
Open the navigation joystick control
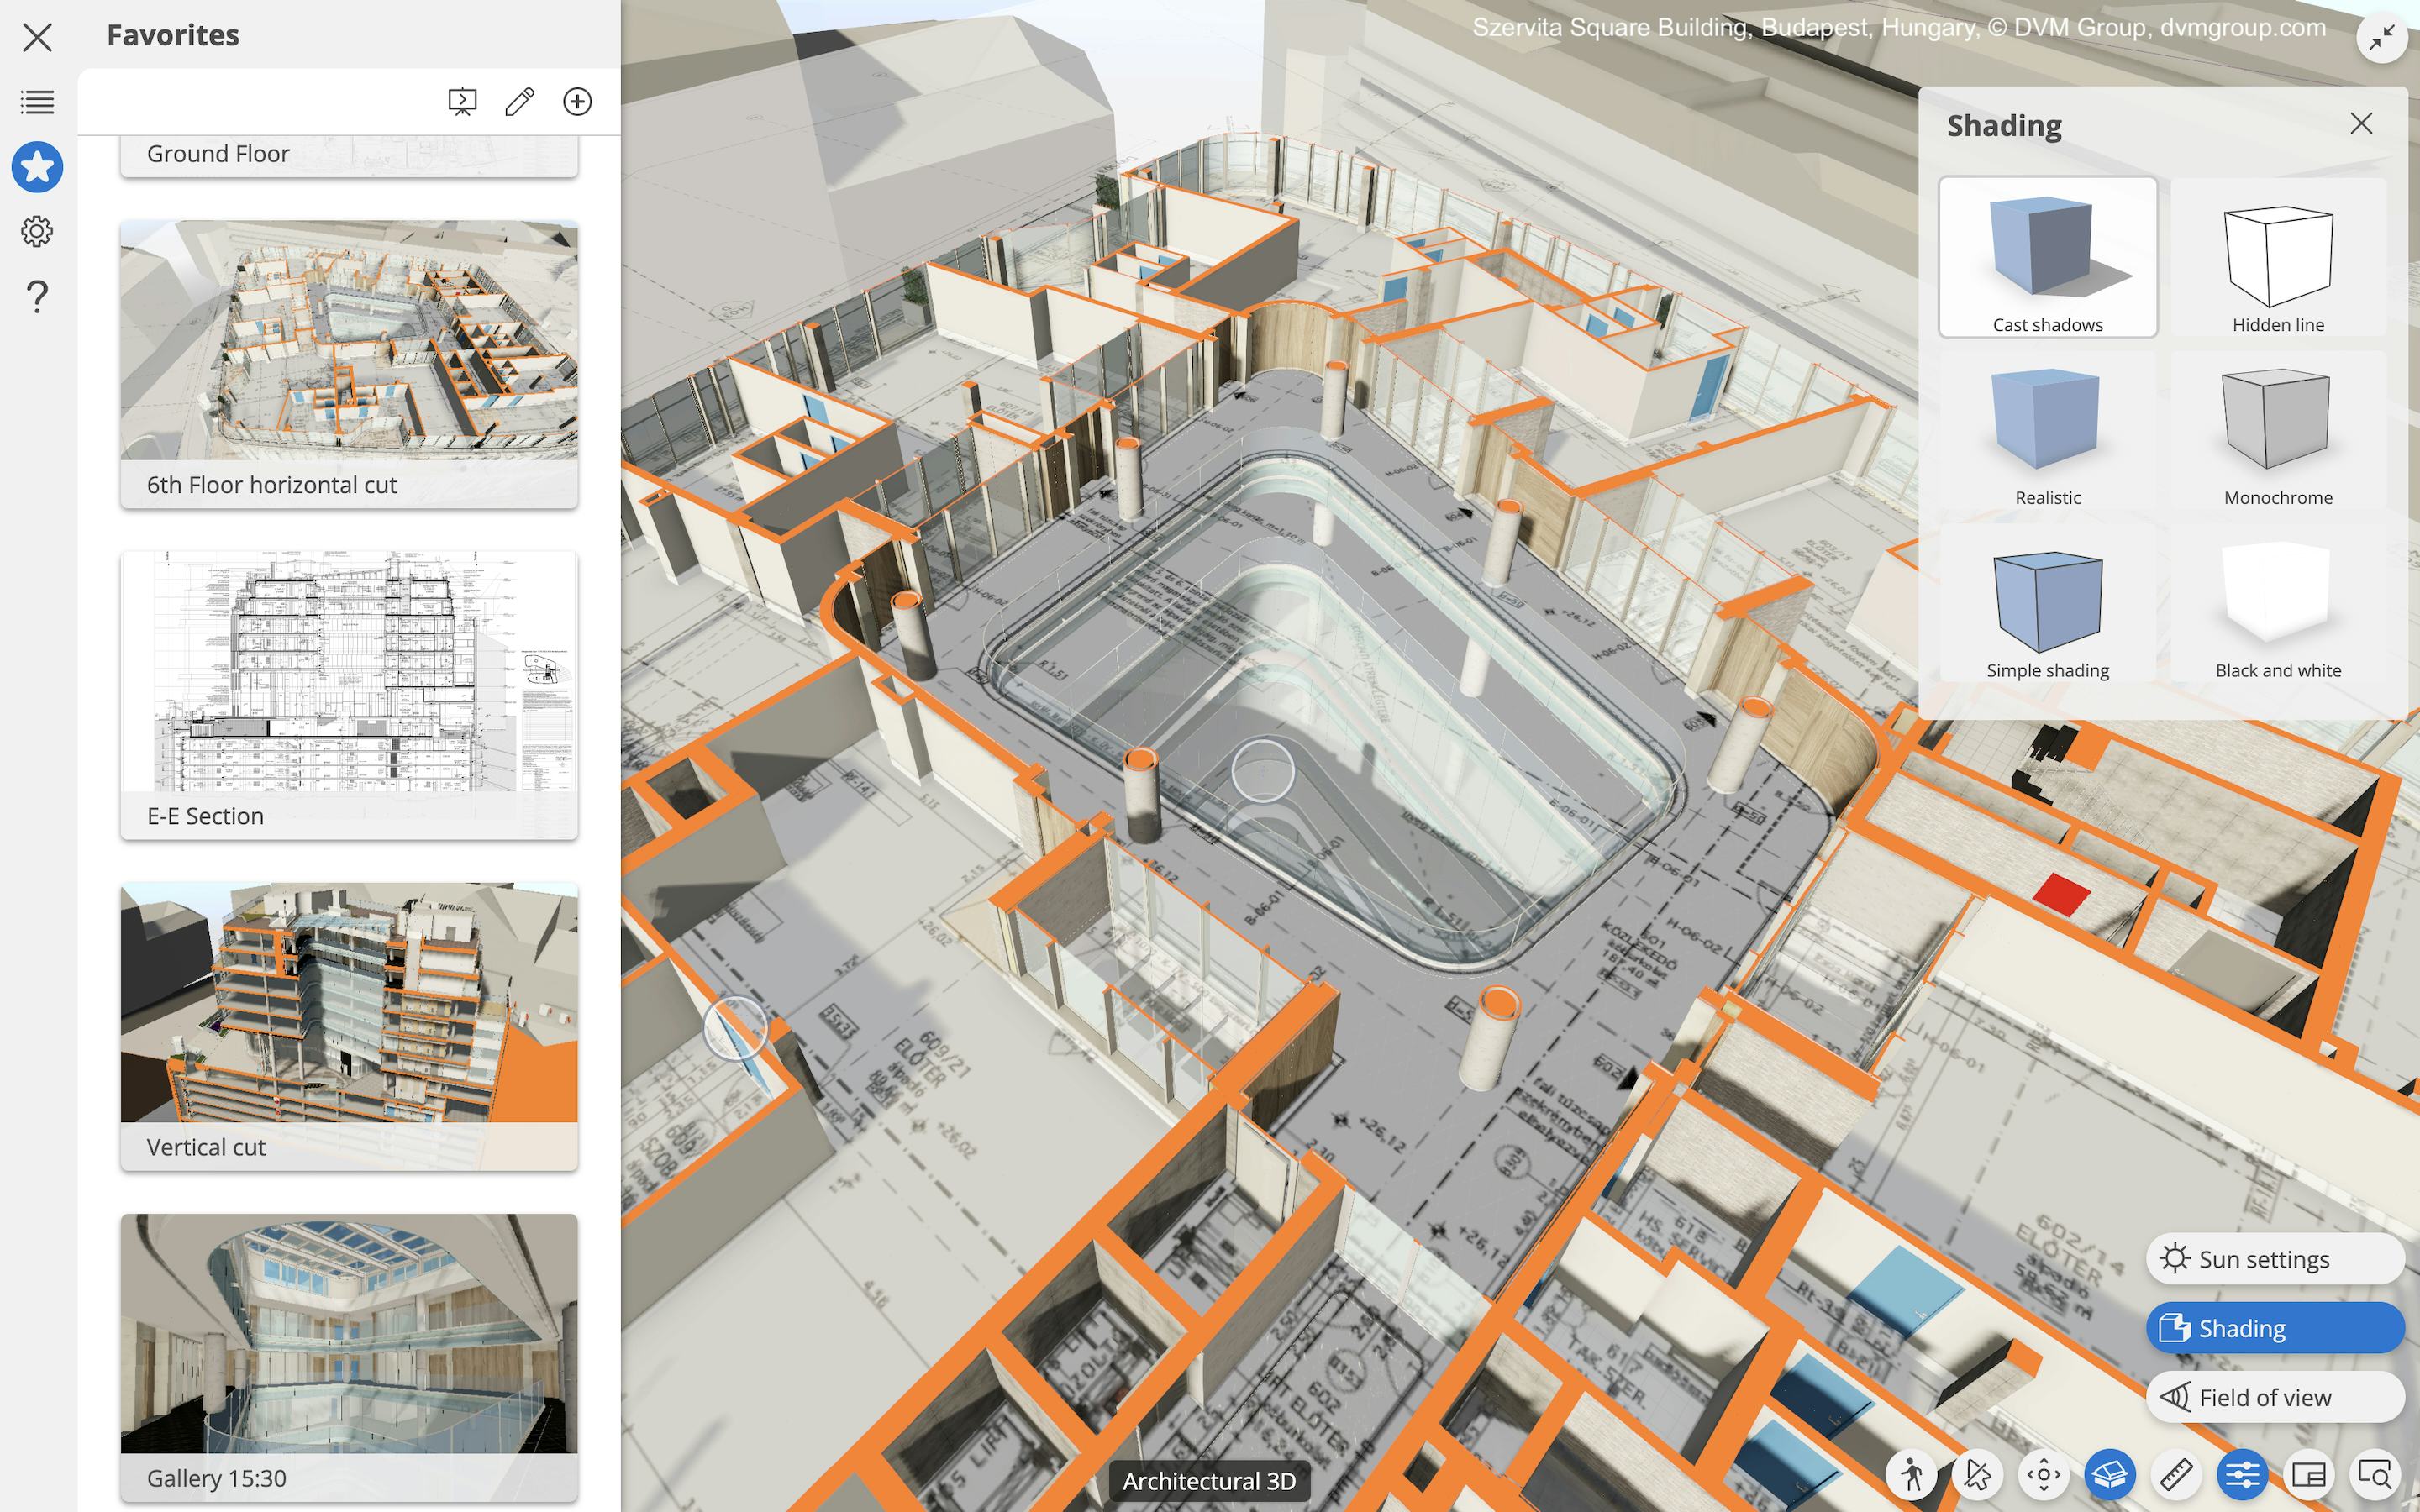pyautogui.click(x=2043, y=1474)
